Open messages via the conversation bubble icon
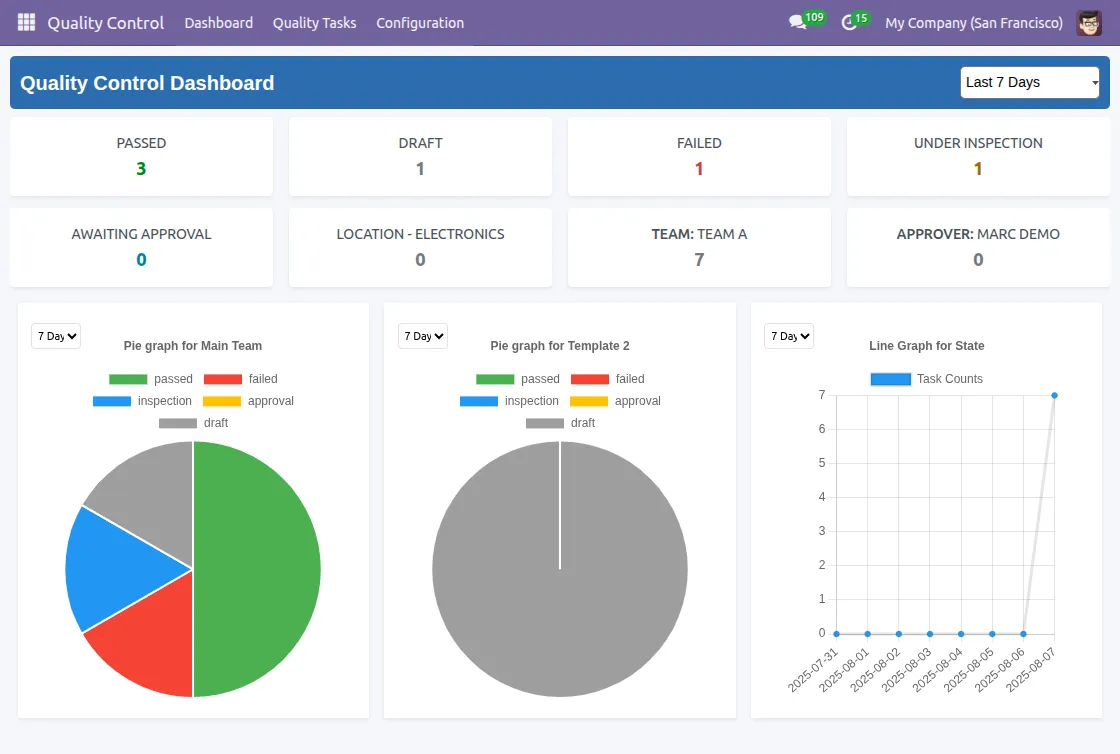1120x754 pixels. click(x=798, y=22)
